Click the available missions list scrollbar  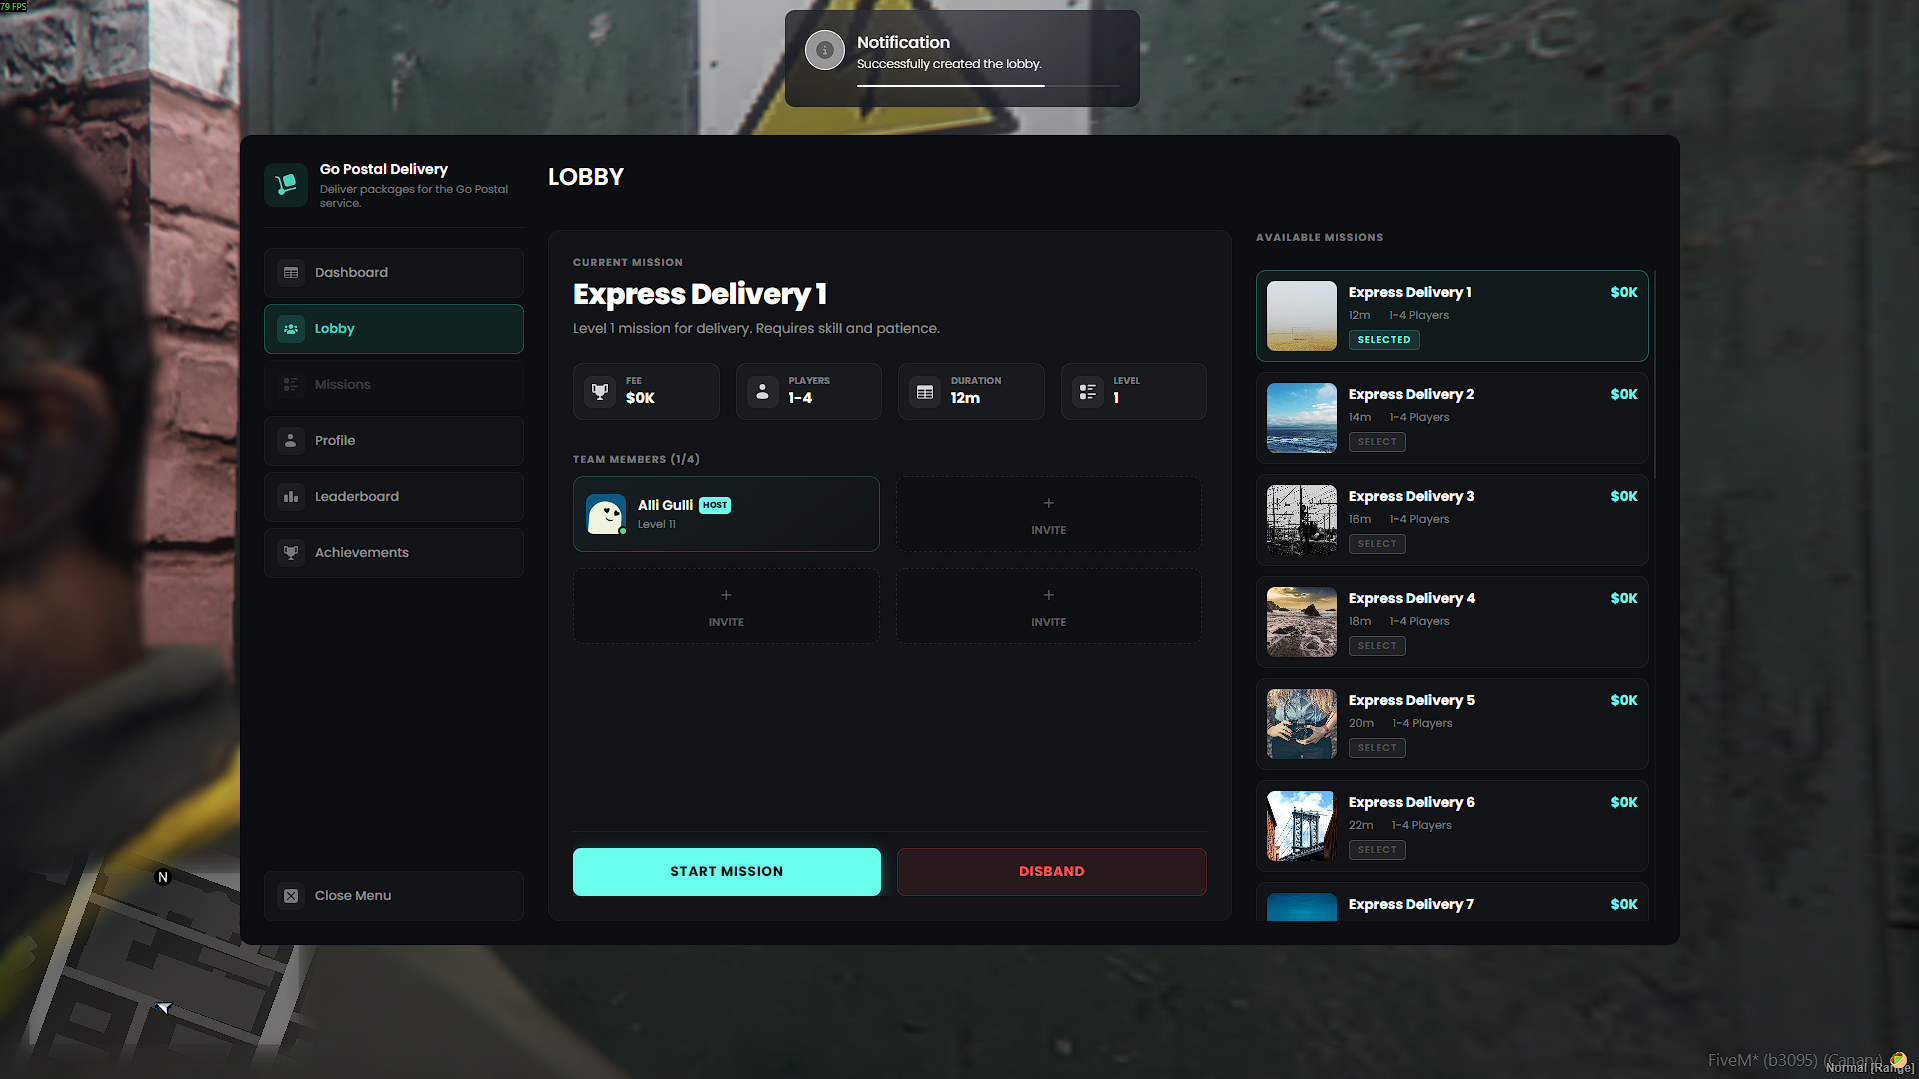(x=1655, y=375)
